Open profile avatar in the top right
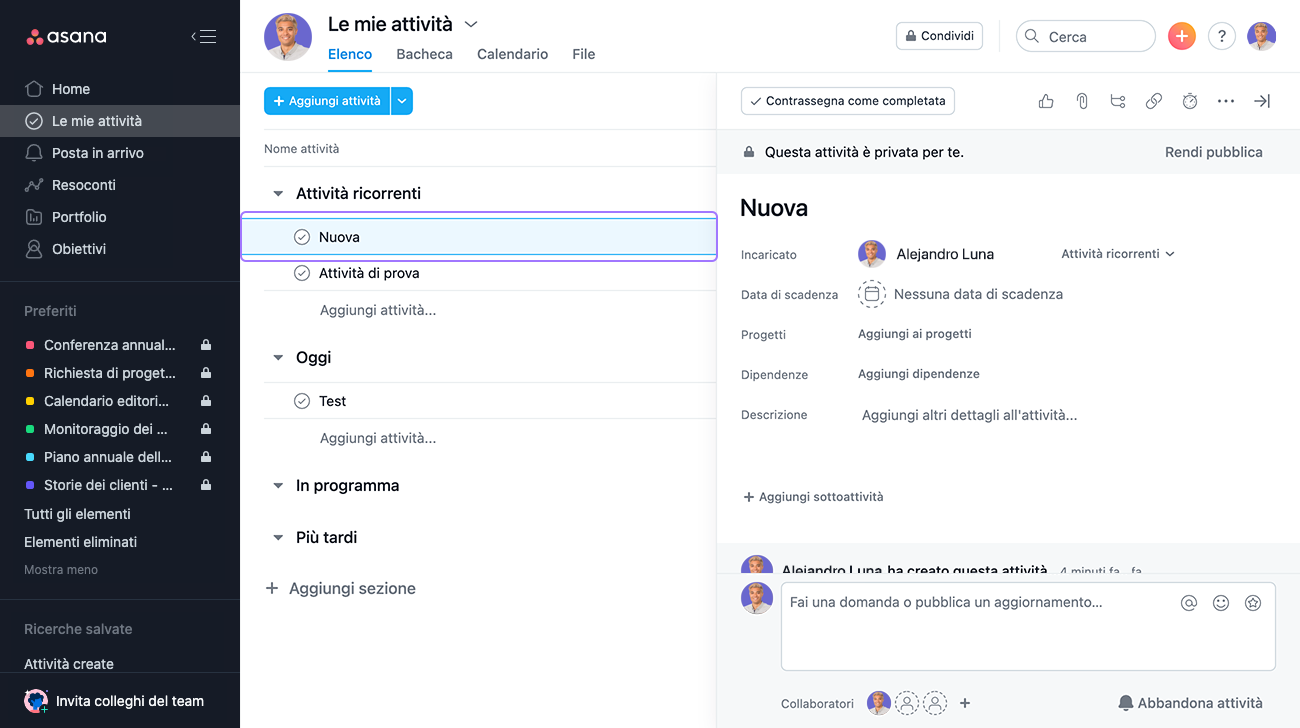Viewport: 1300px width, 728px height. [x=1261, y=36]
